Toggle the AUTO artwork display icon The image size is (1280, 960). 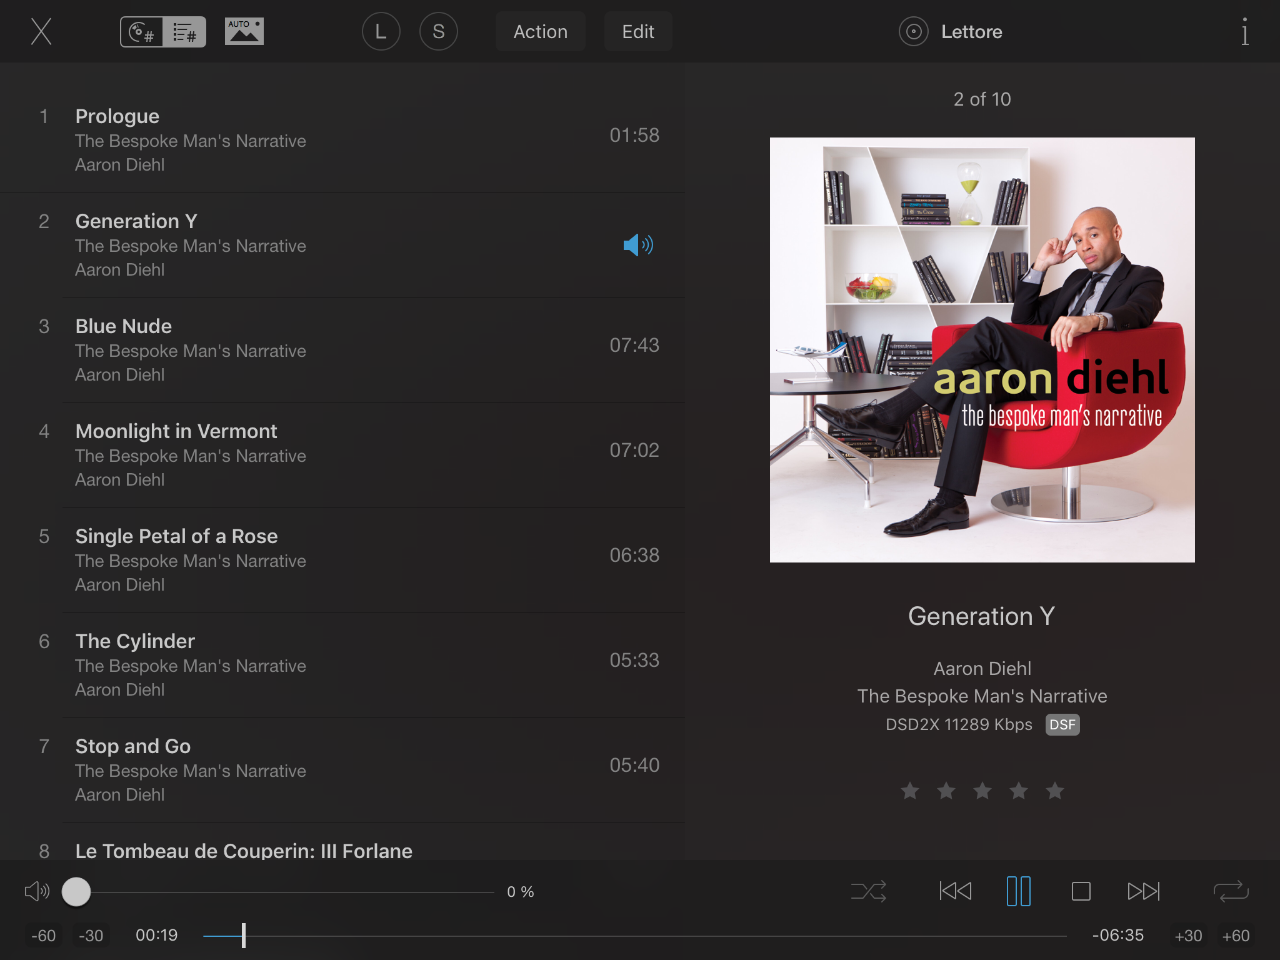(x=244, y=31)
